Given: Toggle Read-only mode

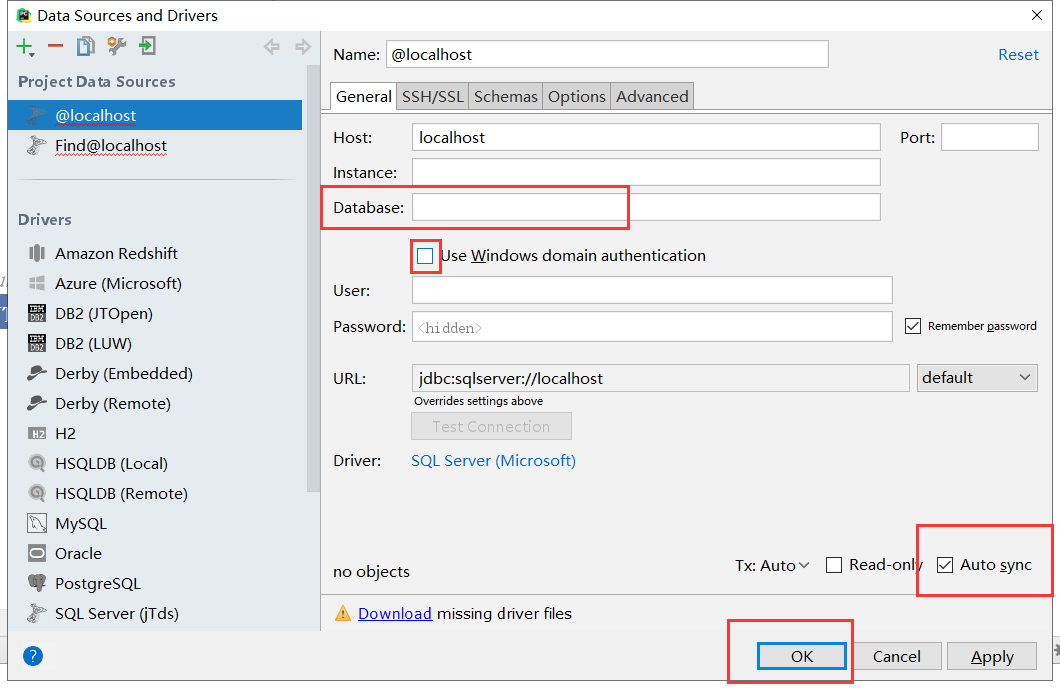Looking at the screenshot, I should [x=834, y=564].
